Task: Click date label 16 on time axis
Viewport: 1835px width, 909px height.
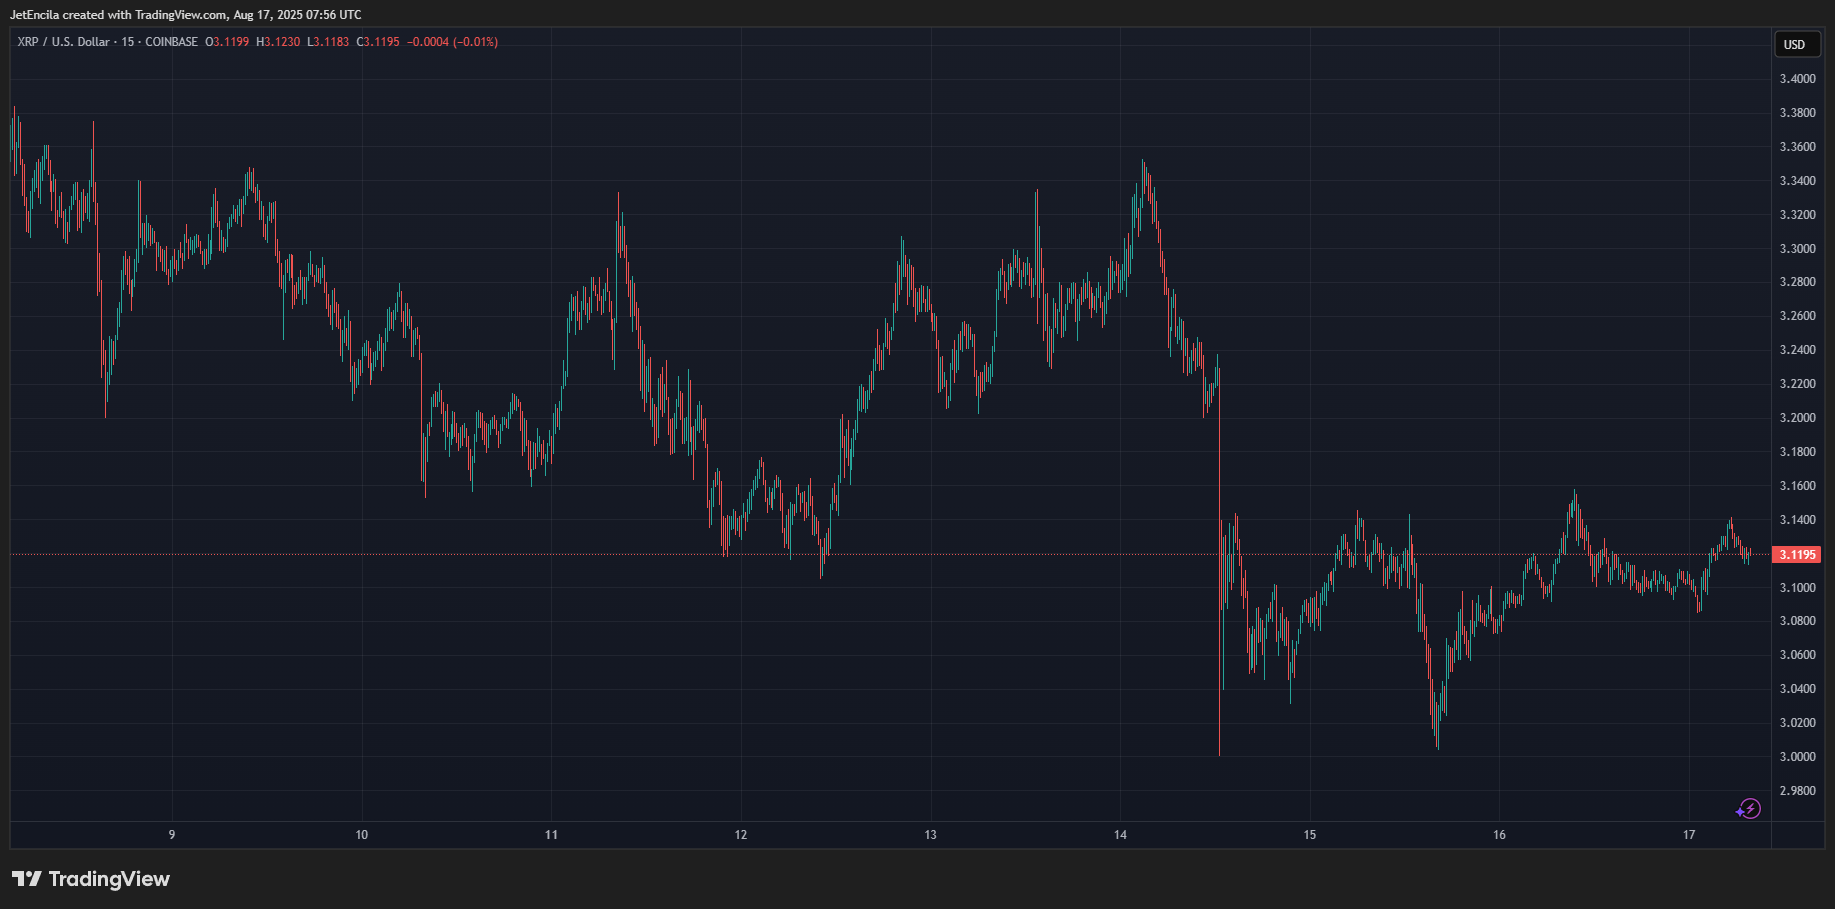Action: pos(1499,835)
